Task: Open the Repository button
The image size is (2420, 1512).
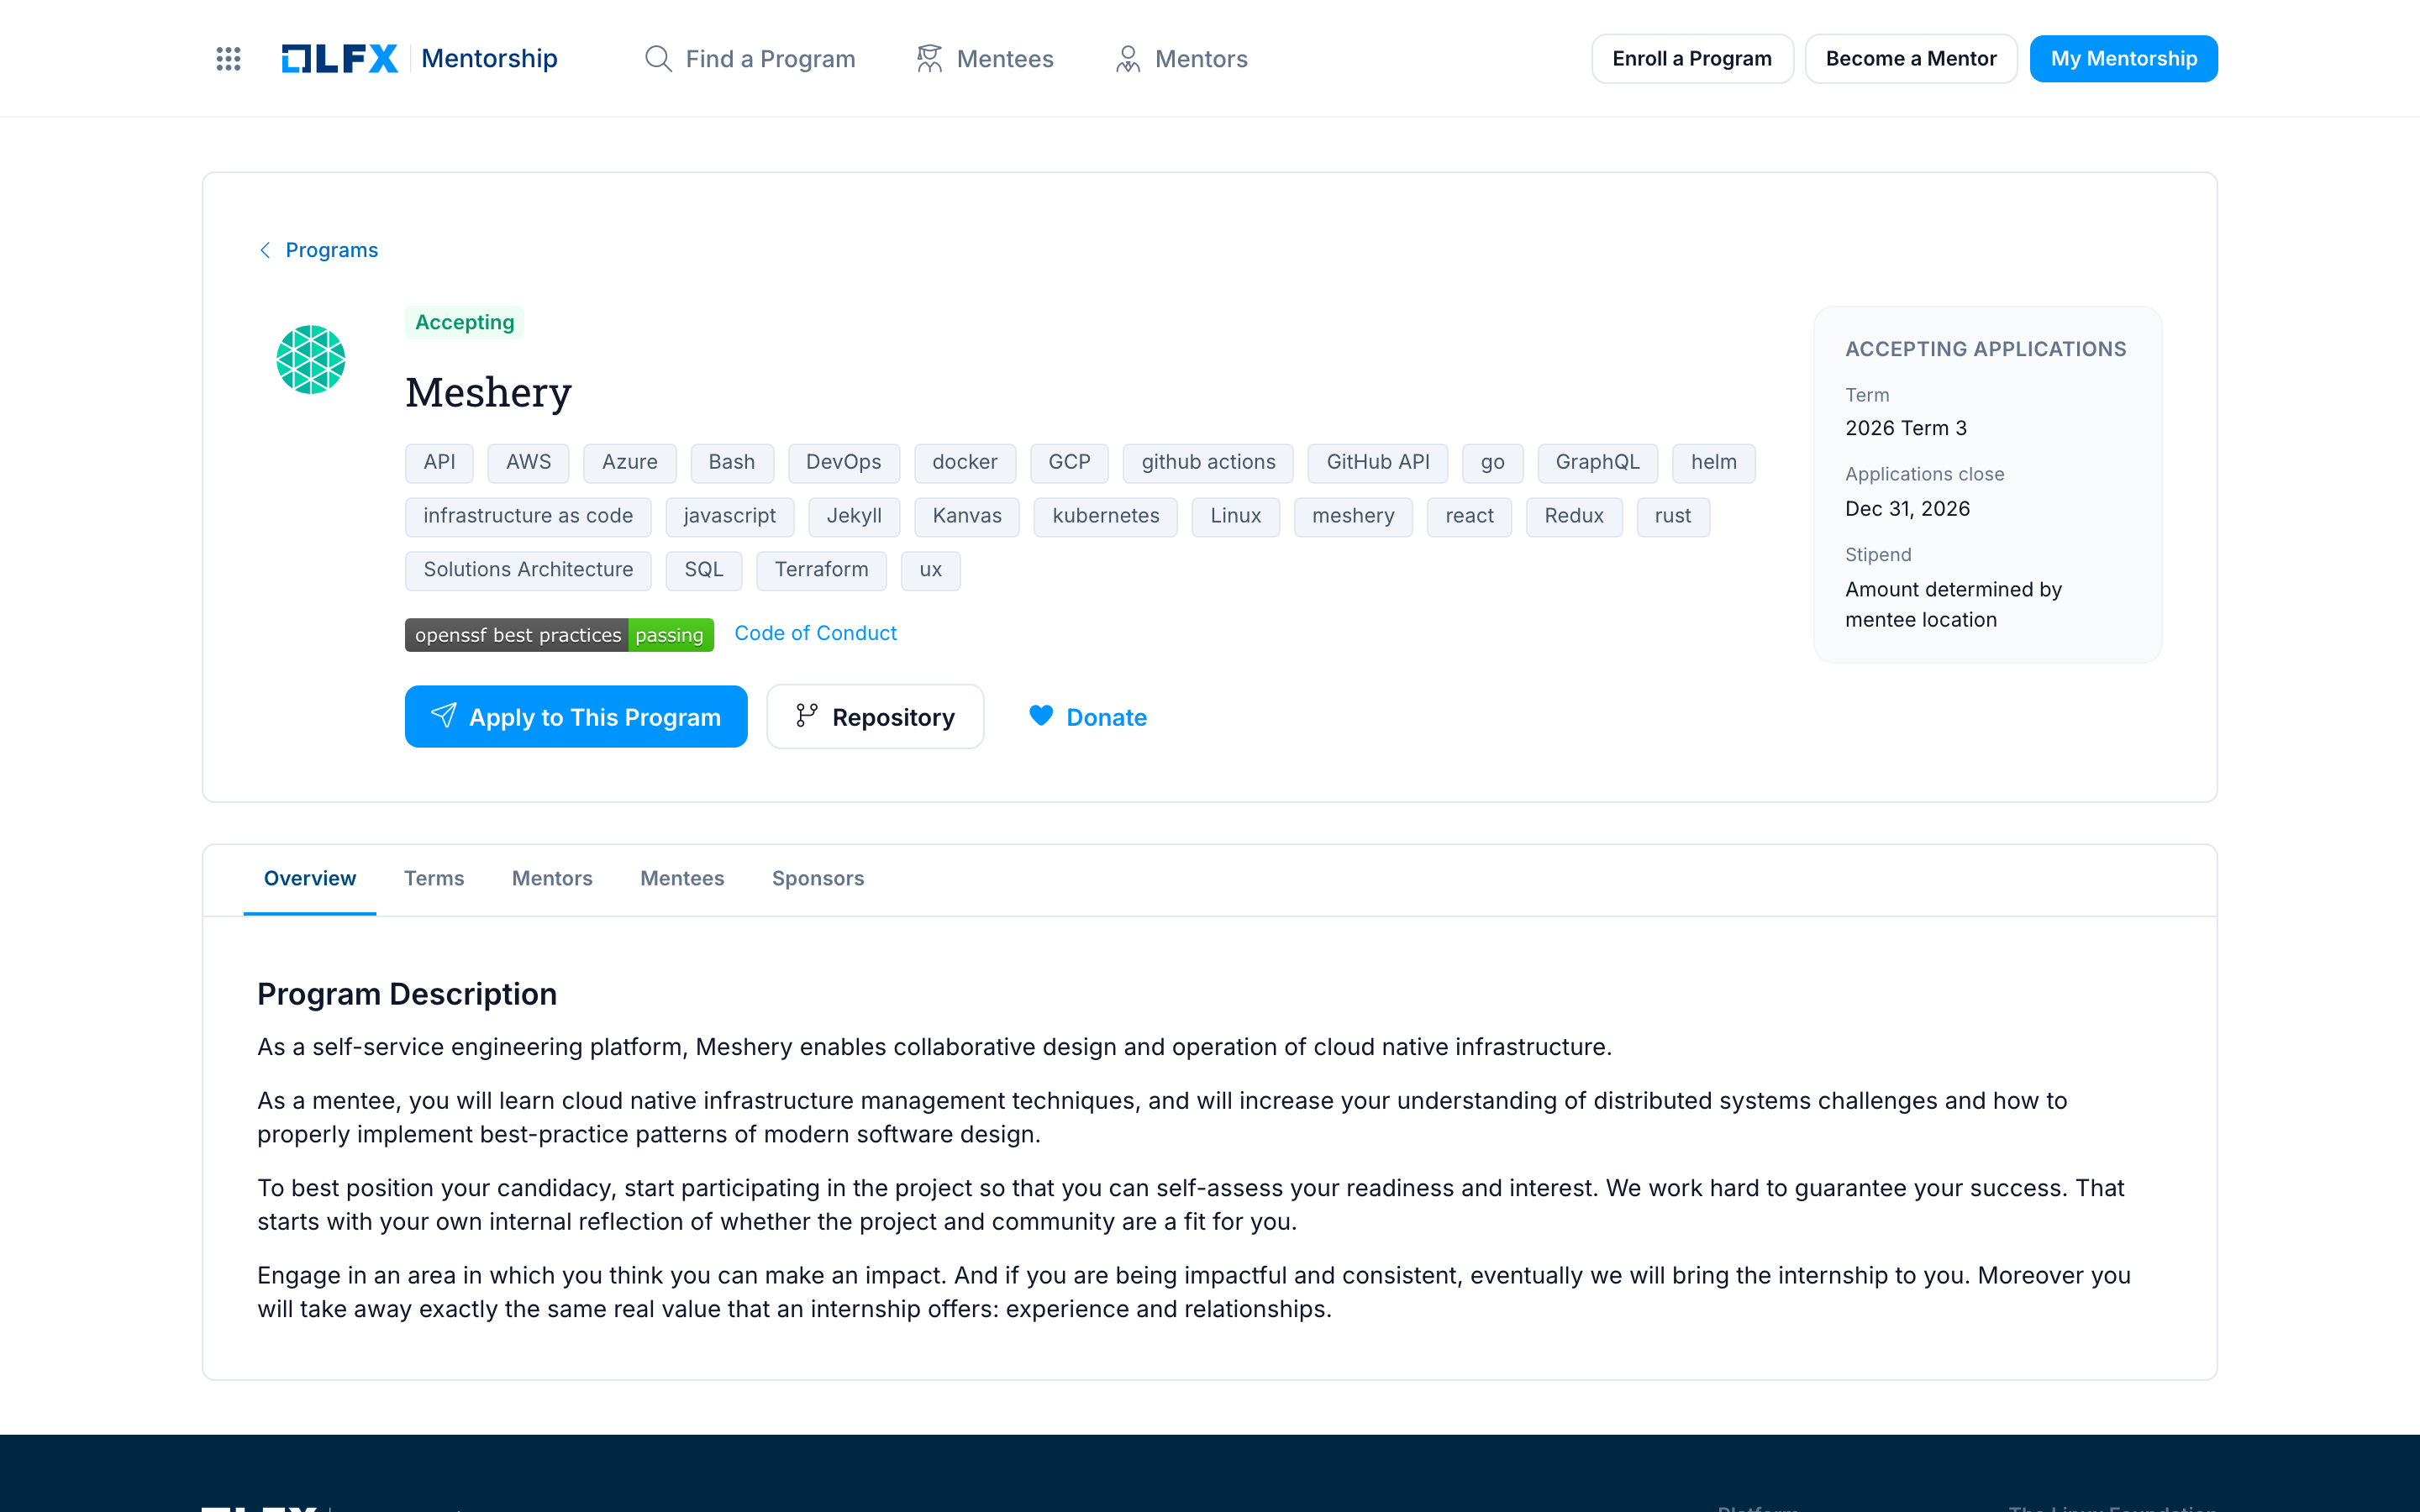Action: coord(875,717)
